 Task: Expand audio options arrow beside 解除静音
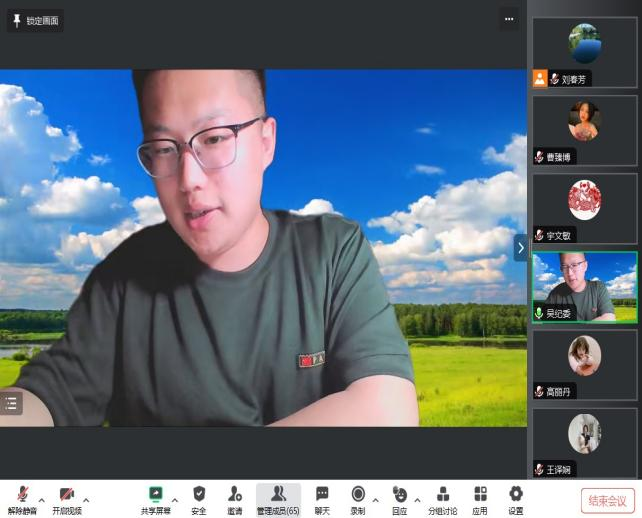click(x=41, y=499)
